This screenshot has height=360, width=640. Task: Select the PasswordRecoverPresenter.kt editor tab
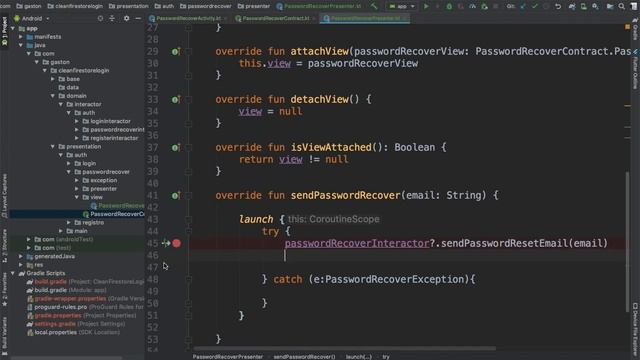[364, 18]
